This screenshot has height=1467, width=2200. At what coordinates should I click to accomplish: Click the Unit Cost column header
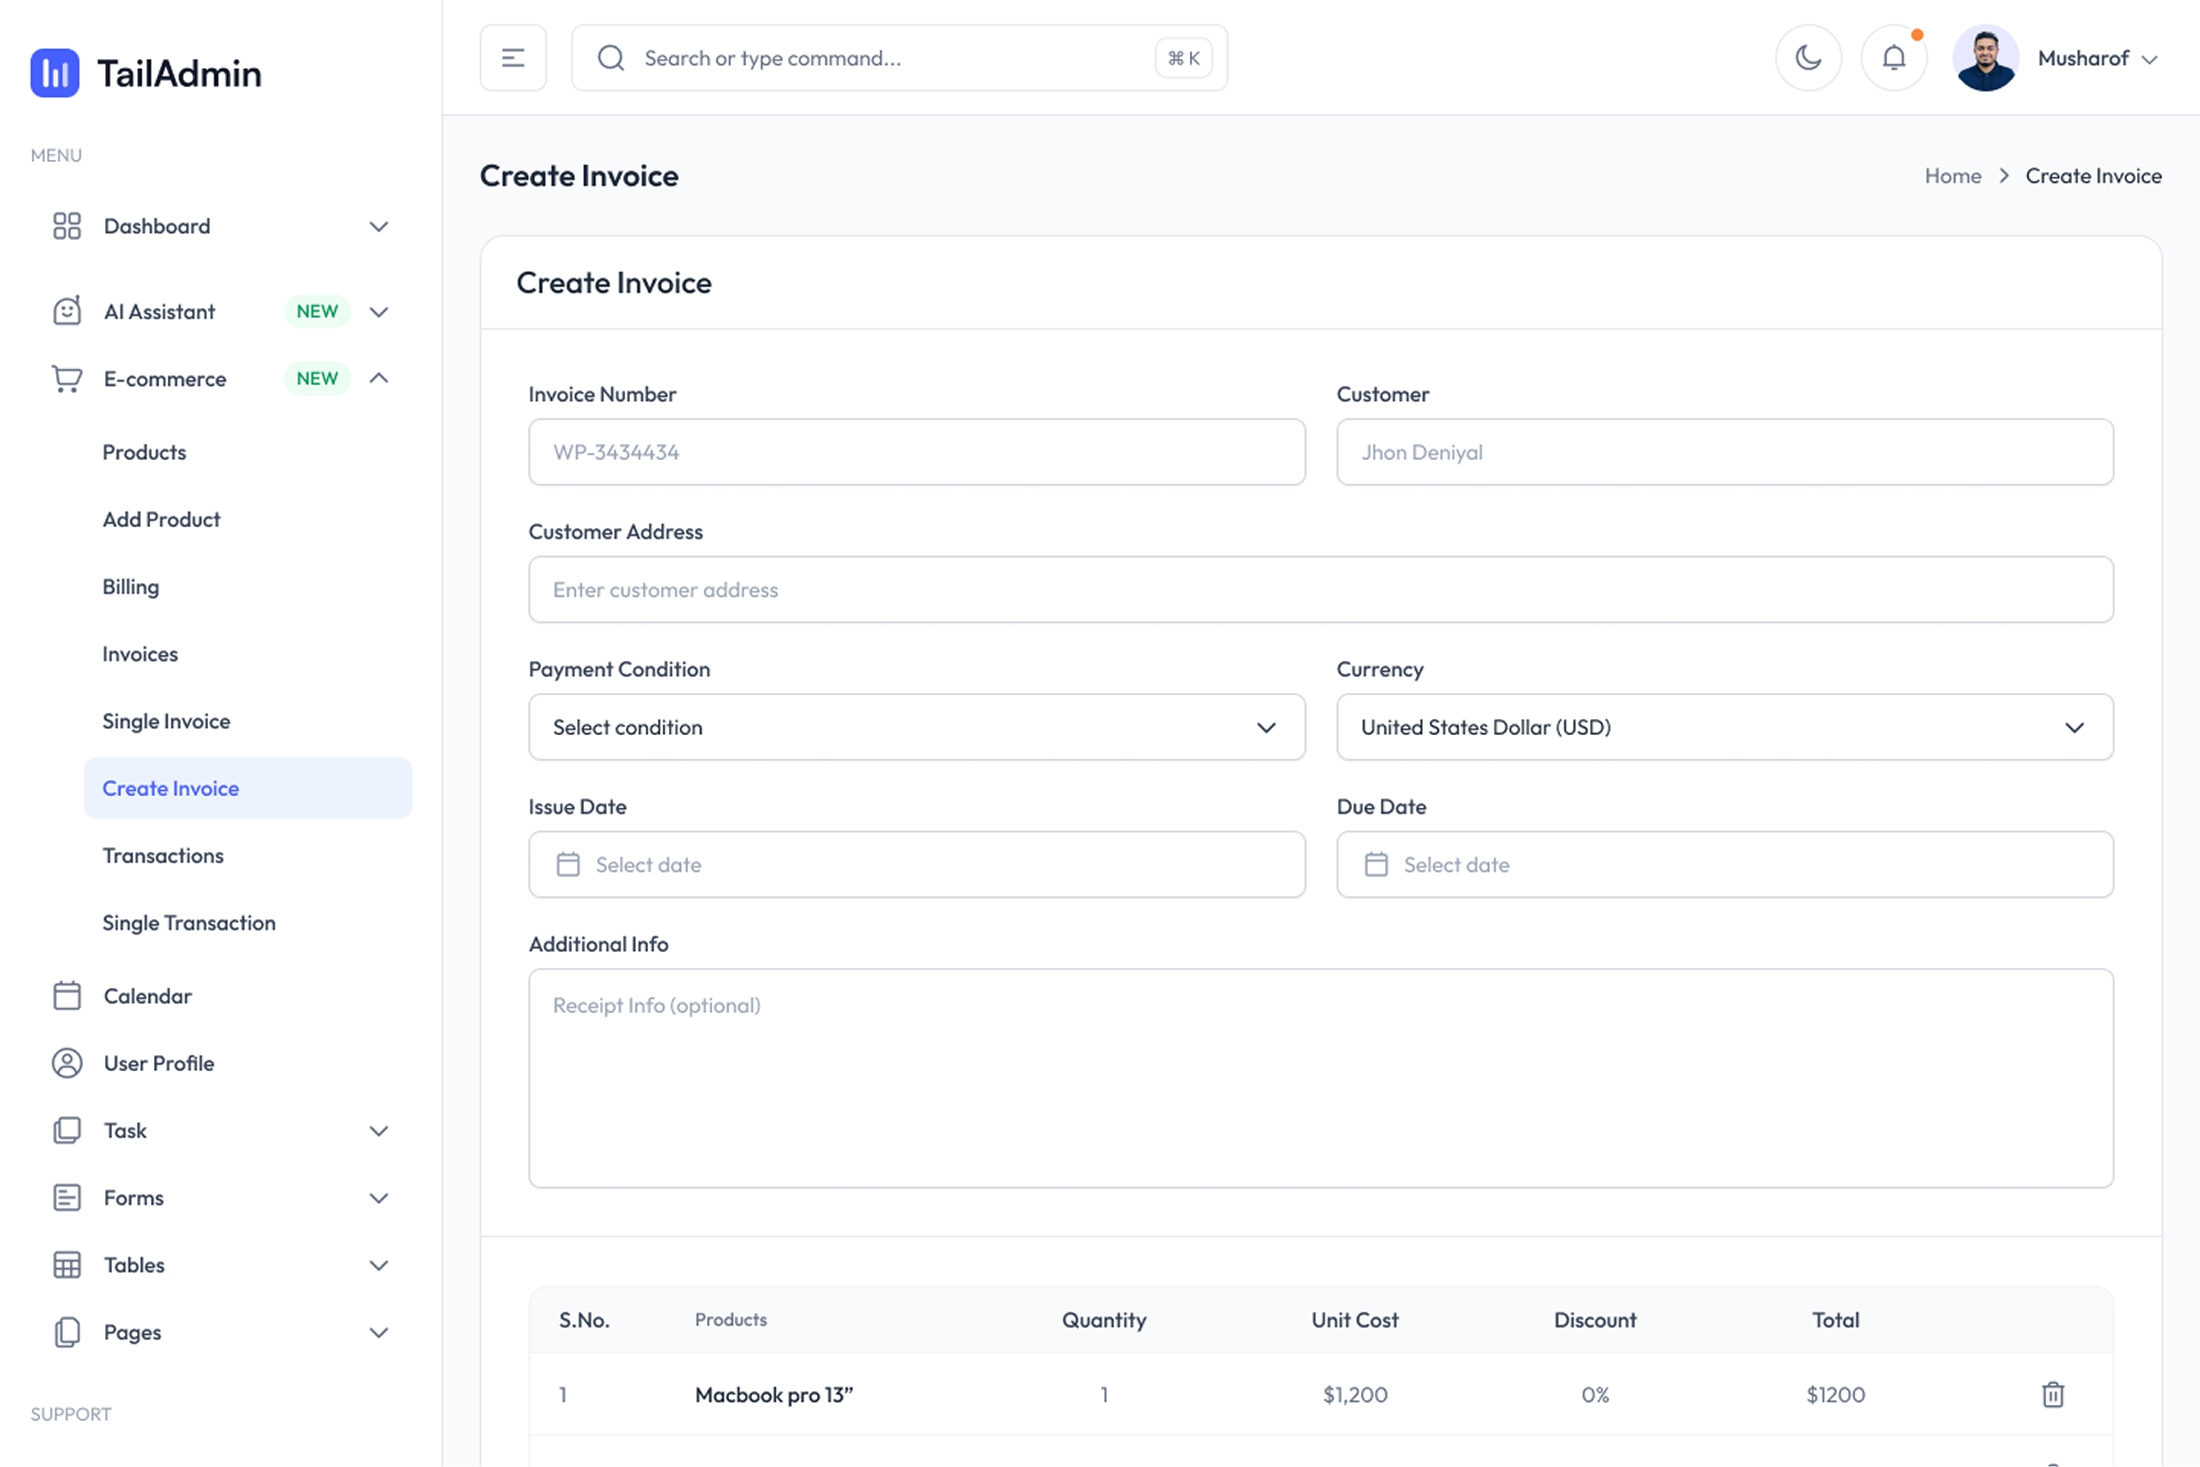point(1355,1320)
